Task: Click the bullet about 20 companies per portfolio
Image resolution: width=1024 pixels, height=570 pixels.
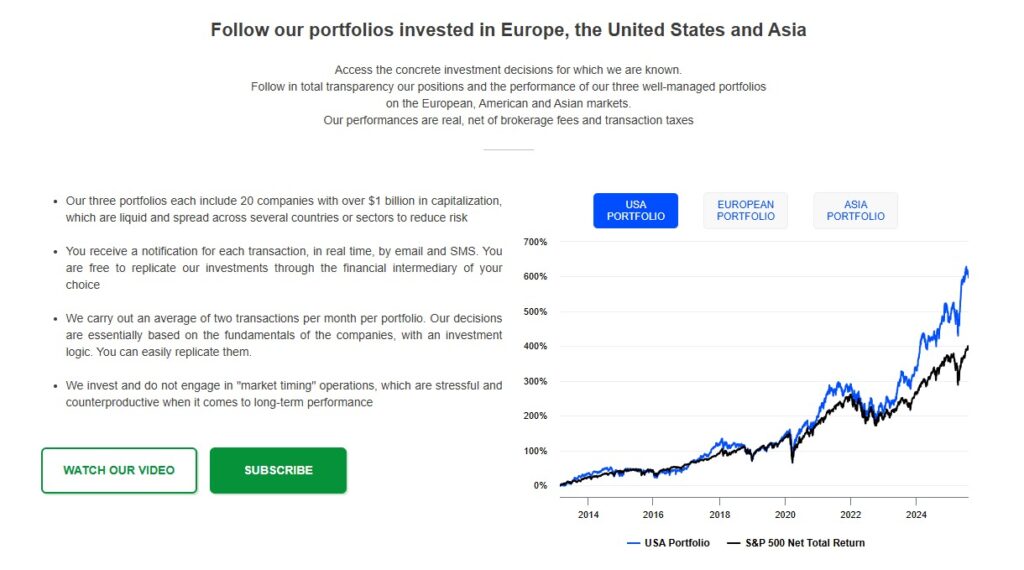Action: 283,209
